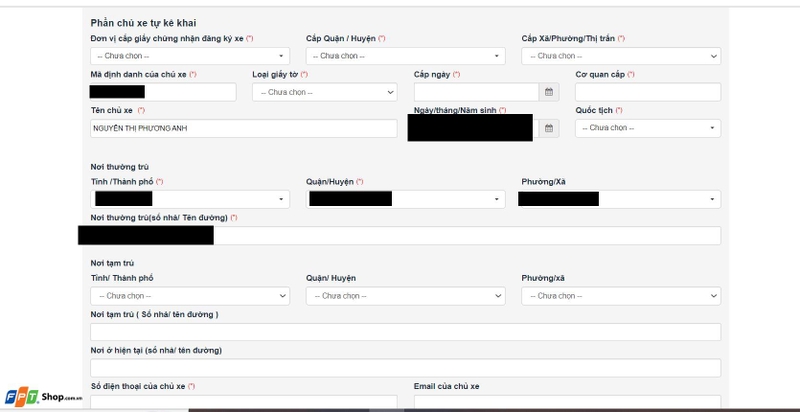Expand Cấp Quận / Huyện dropdown

click(x=406, y=56)
